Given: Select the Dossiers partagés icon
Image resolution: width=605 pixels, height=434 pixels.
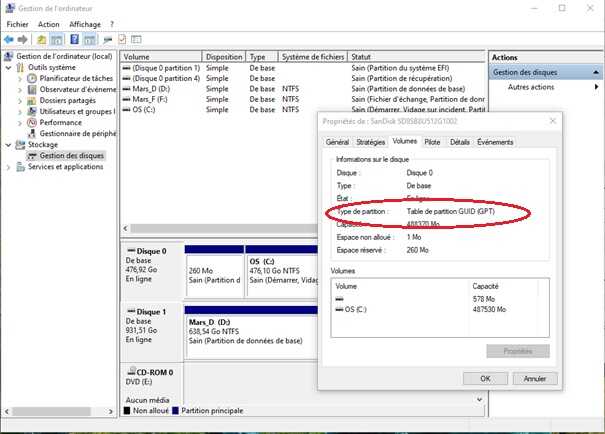Looking at the screenshot, I should pyautogui.click(x=32, y=101).
